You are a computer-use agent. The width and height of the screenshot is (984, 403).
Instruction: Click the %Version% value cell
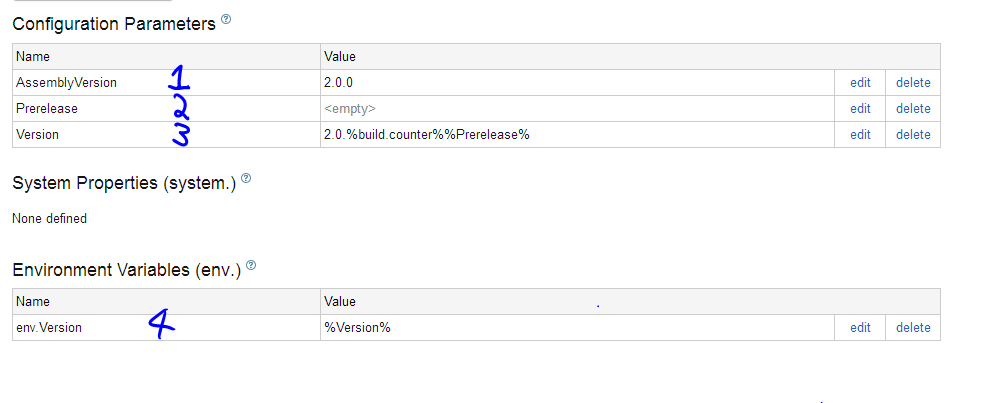click(577, 328)
